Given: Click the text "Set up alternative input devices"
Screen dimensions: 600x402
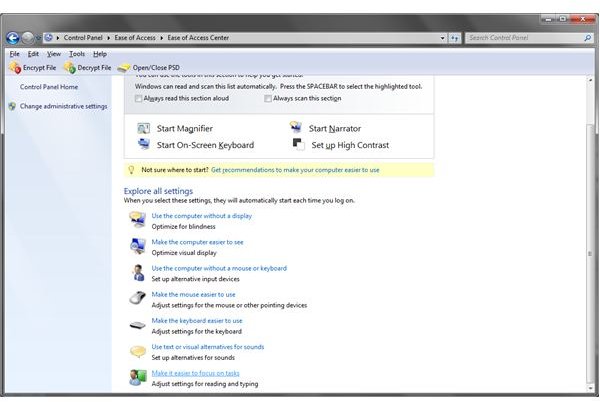Looking at the screenshot, I should (x=195, y=279).
